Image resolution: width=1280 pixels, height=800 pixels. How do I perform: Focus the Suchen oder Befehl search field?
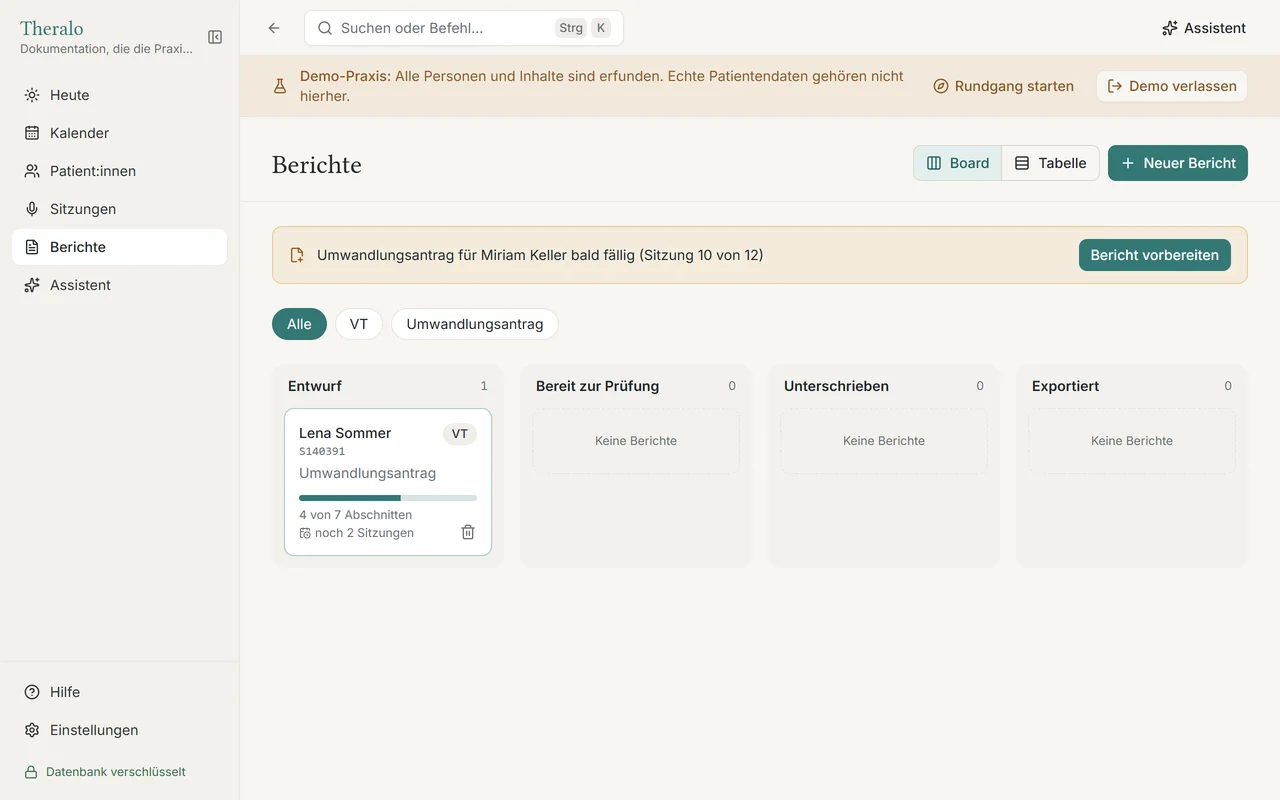pos(464,28)
